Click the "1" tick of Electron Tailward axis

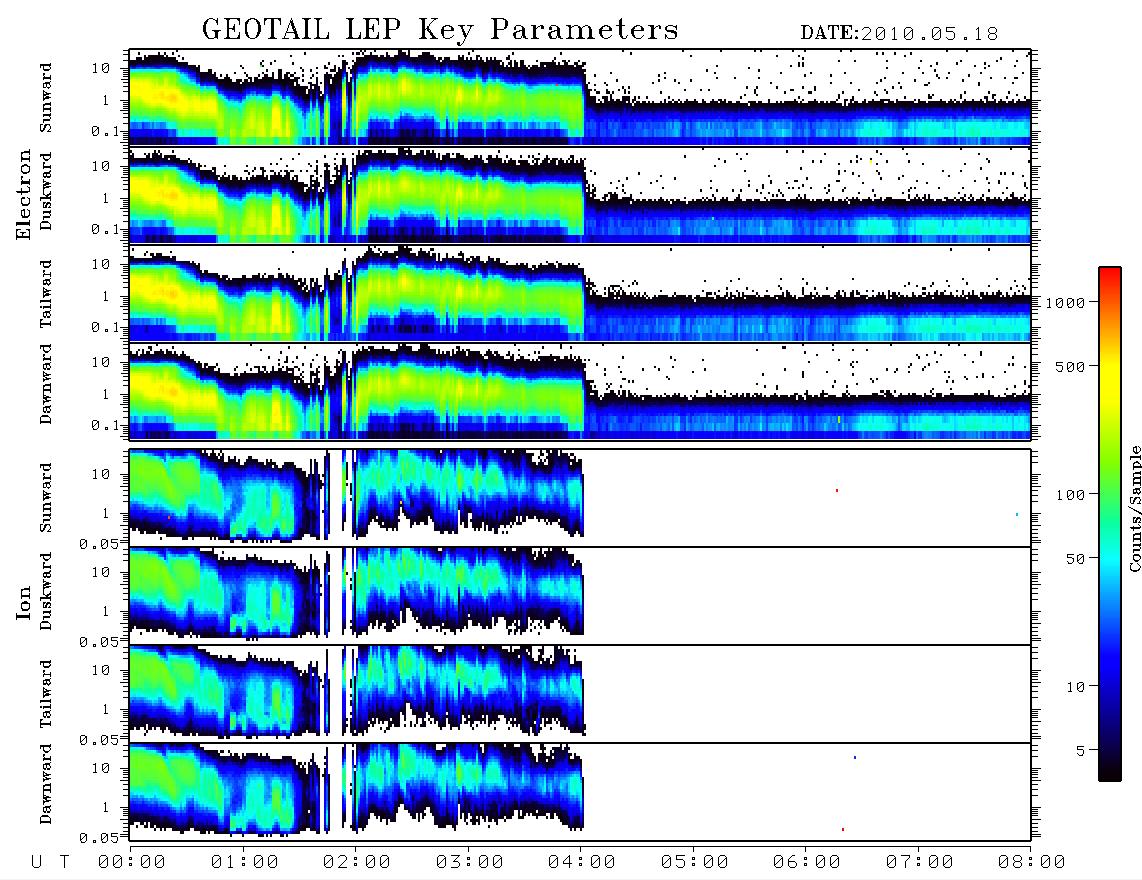pyautogui.click(x=106, y=296)
